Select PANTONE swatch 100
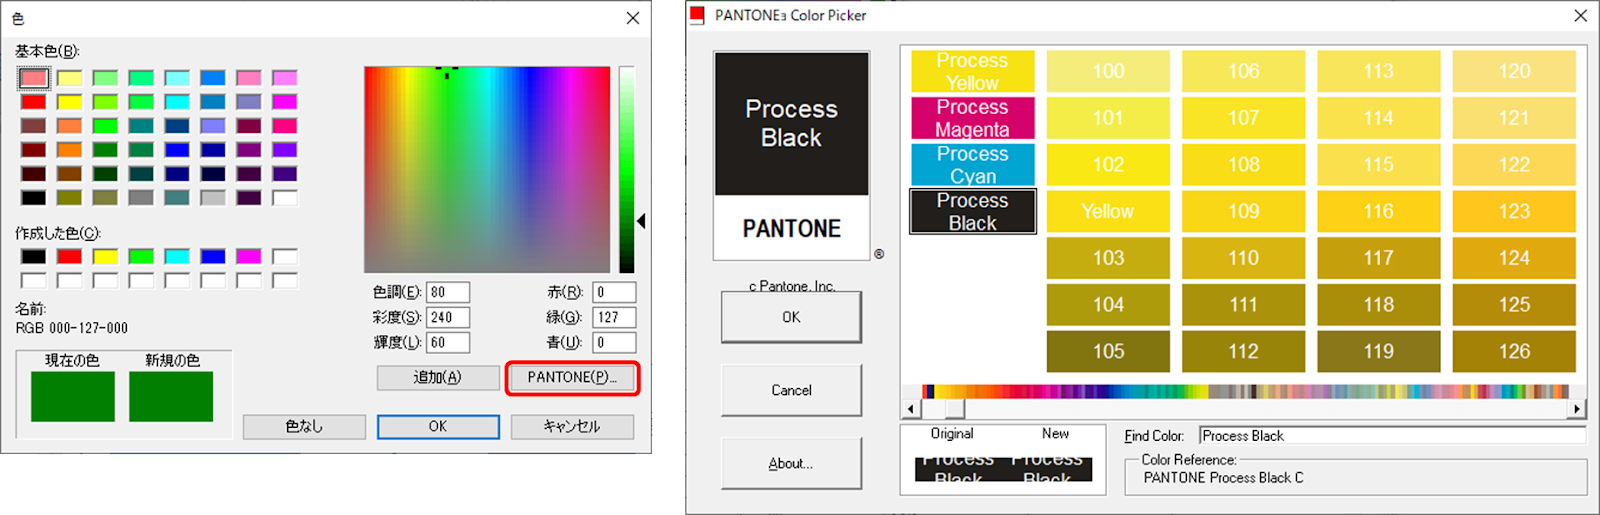1600x515 pixels. [1108, 71]
